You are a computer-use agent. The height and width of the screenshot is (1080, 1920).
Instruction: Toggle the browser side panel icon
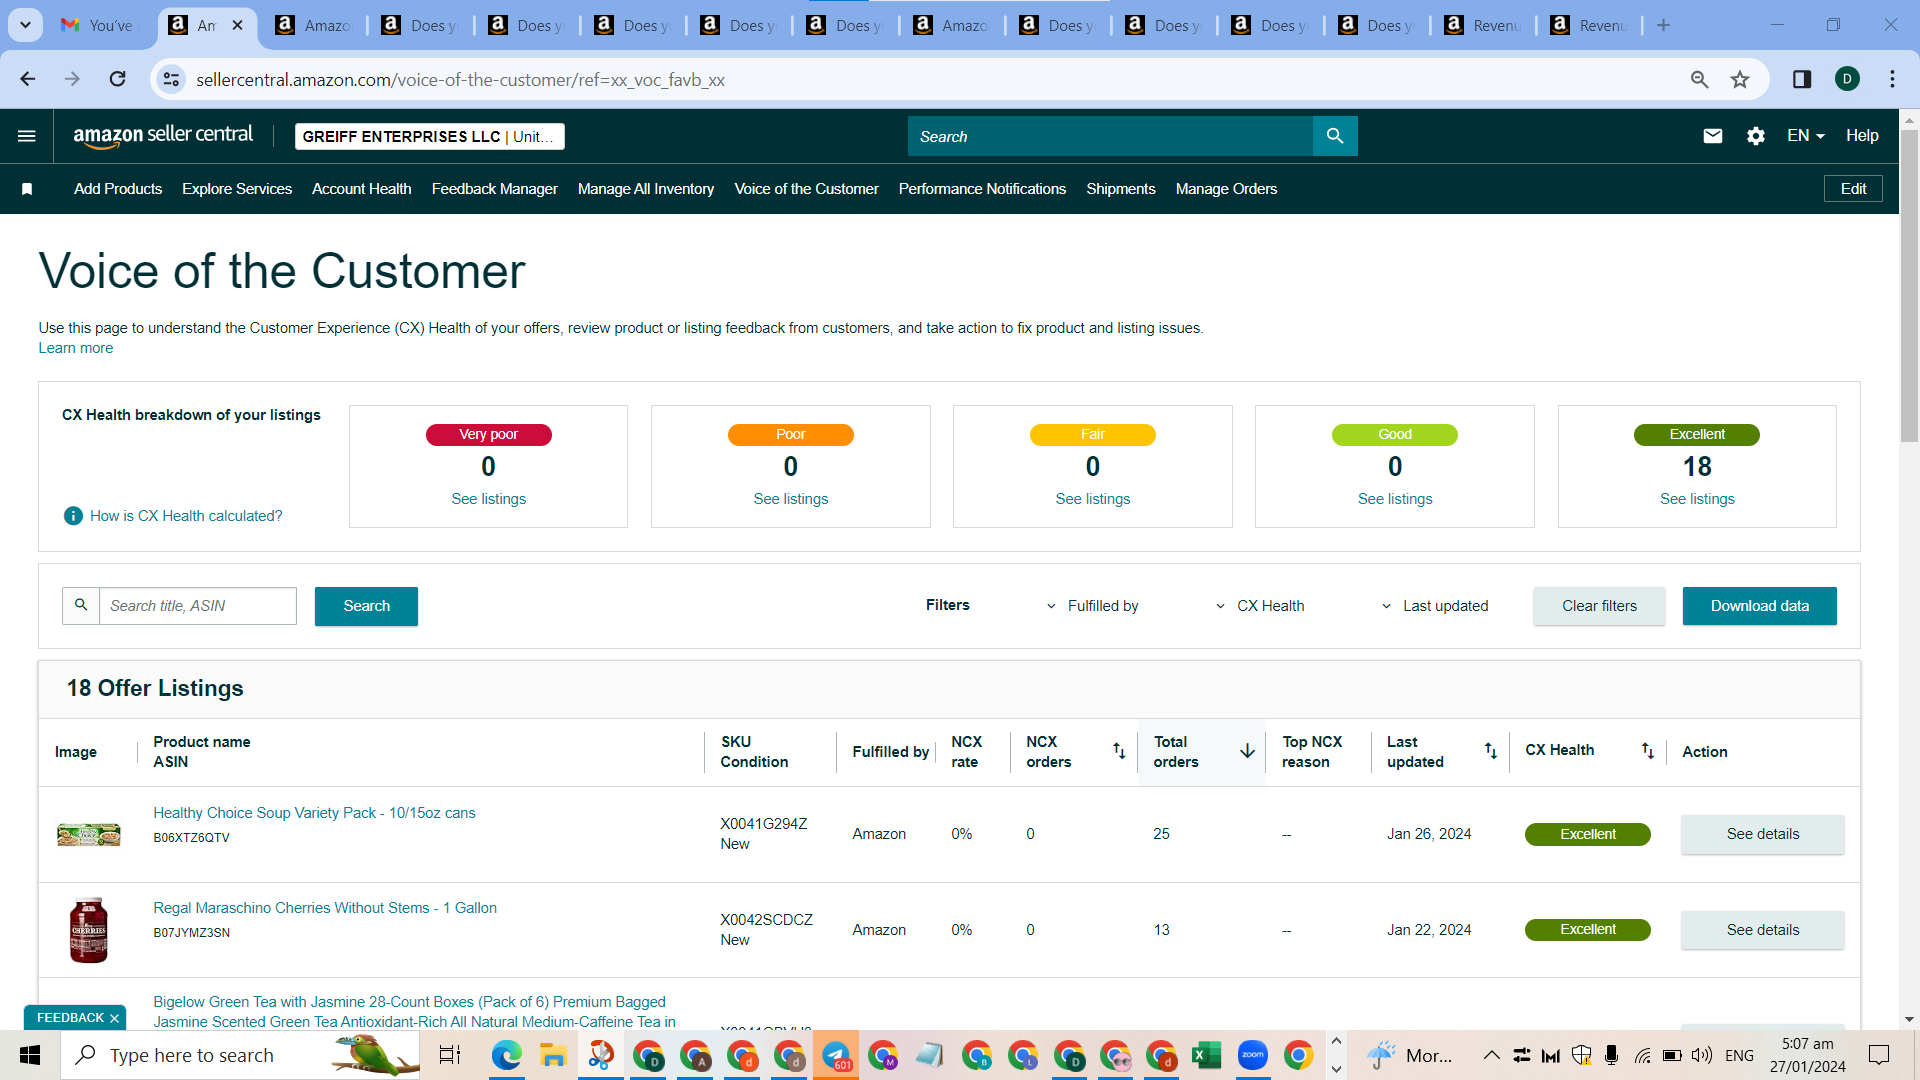pos(1802,79)
